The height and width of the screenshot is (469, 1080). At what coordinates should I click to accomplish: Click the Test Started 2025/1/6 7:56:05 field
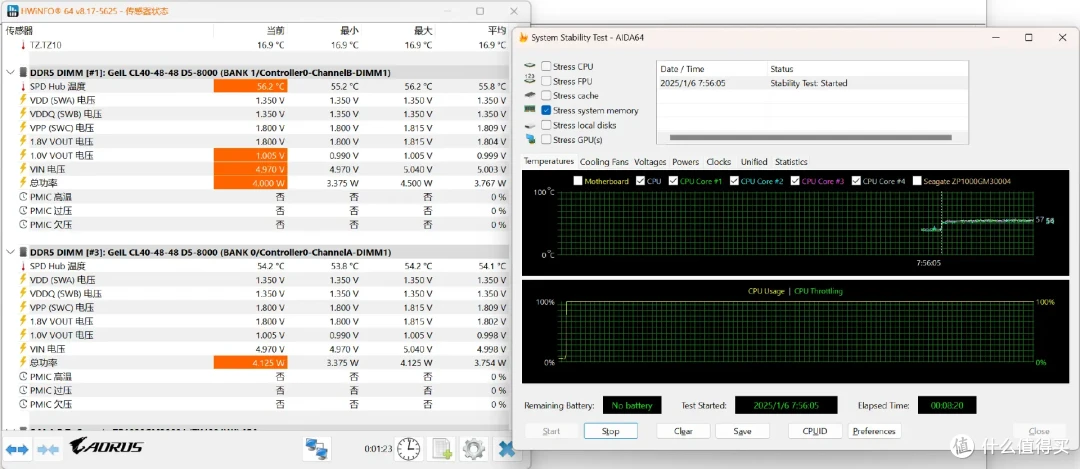pos(786,406)
